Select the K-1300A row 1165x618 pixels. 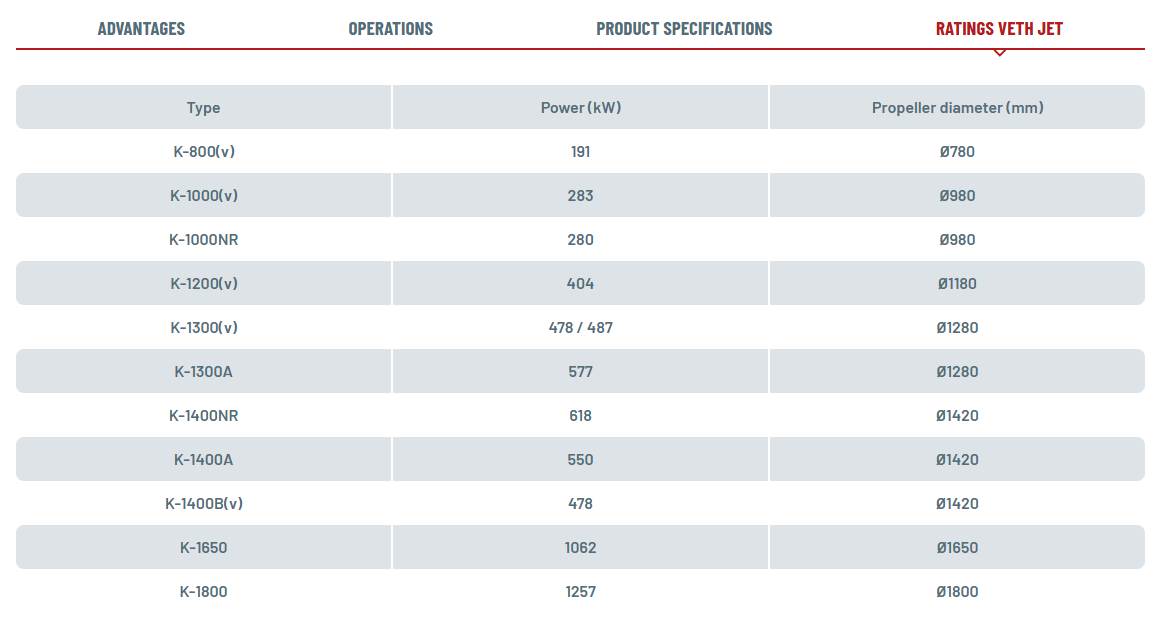coord(202,371)
